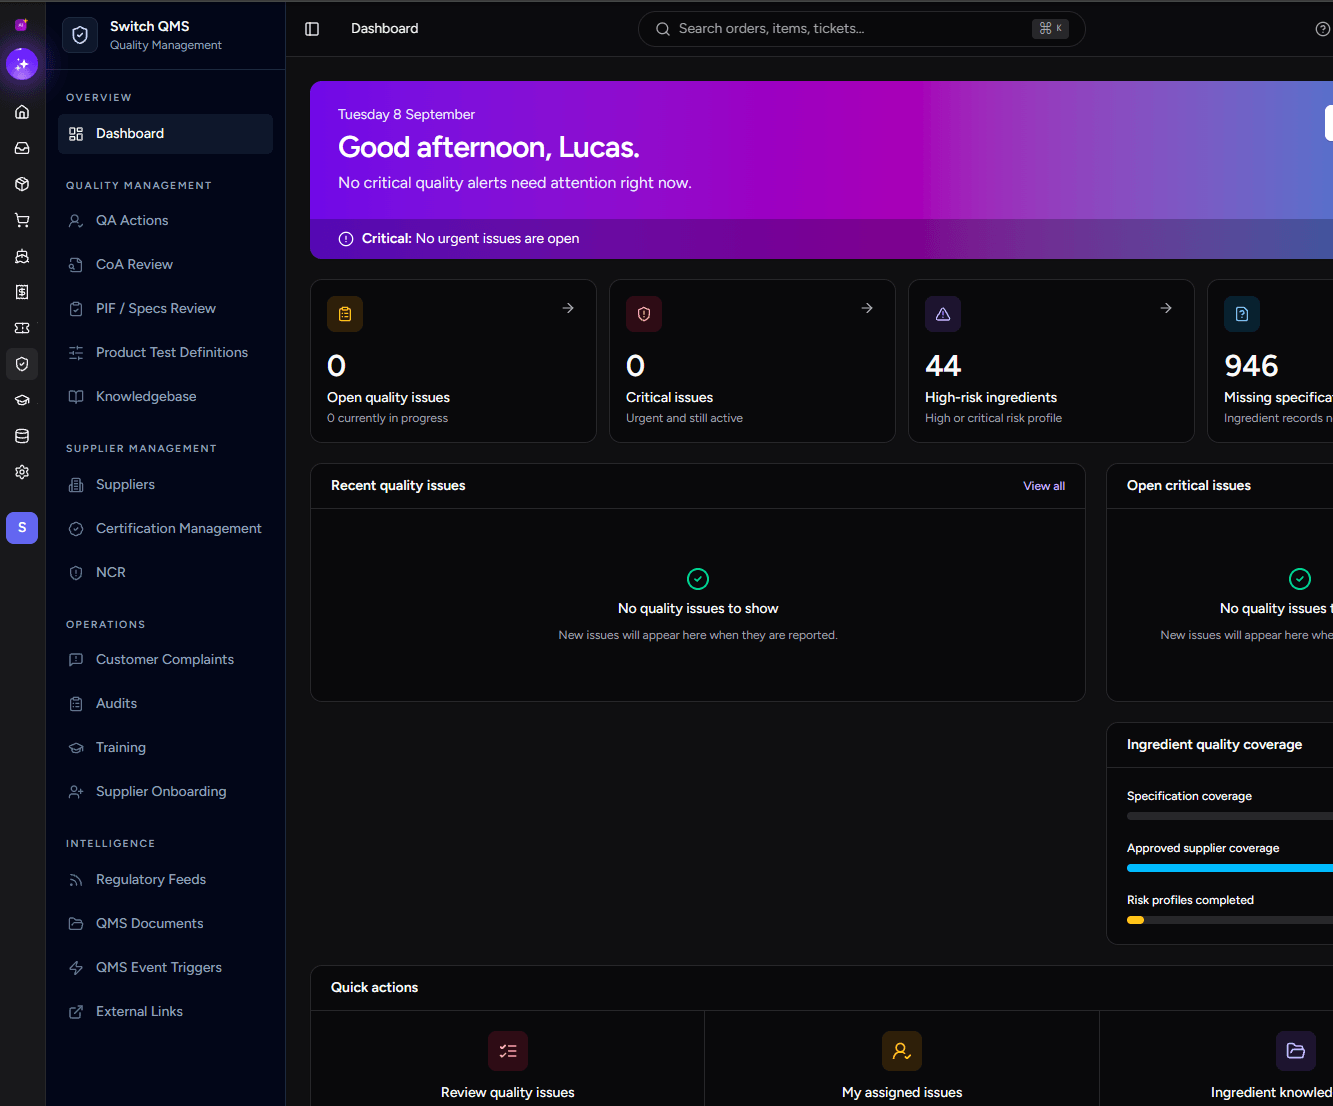The image size is (1333, 1106).
Task: Open the ticket icon module
Action: [22, 328]
